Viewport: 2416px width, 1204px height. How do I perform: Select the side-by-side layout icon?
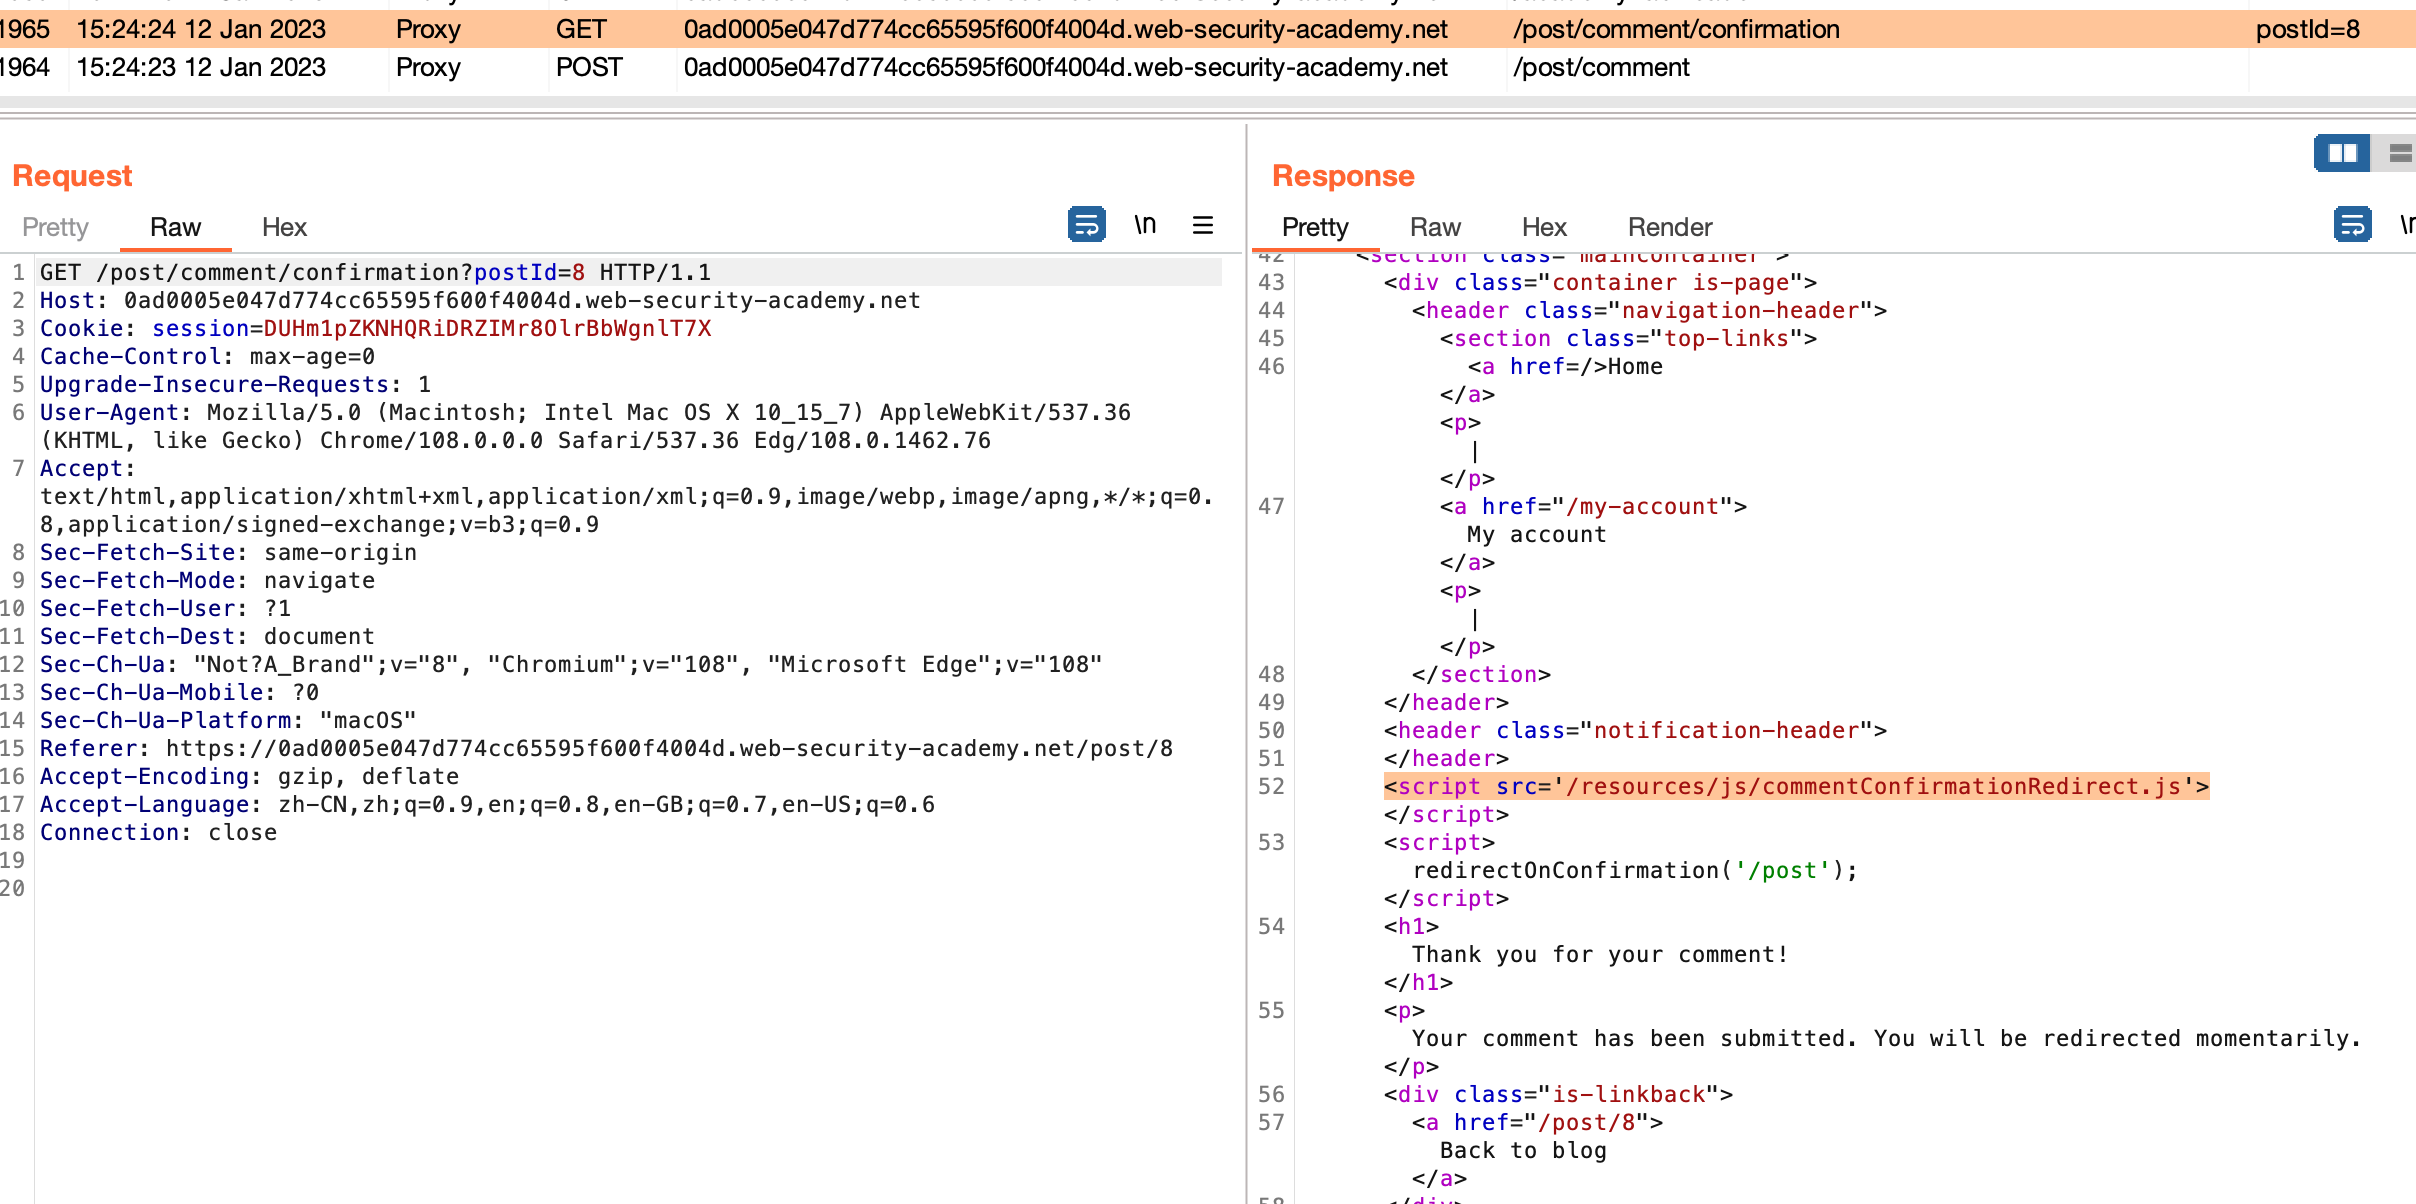(x=2342, y=153)
